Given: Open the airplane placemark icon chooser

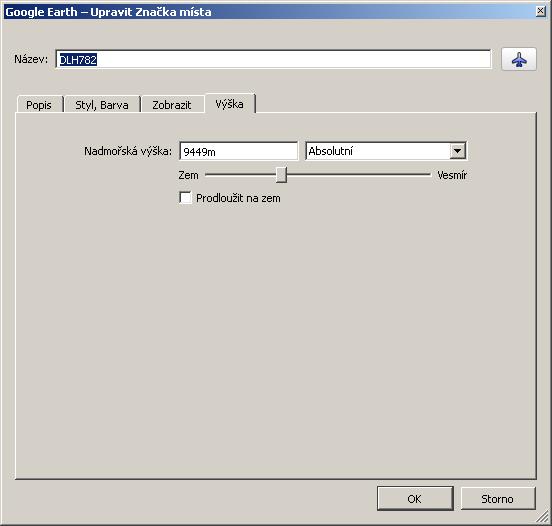Looking at the screenshot, I should (x=519, y=59).
